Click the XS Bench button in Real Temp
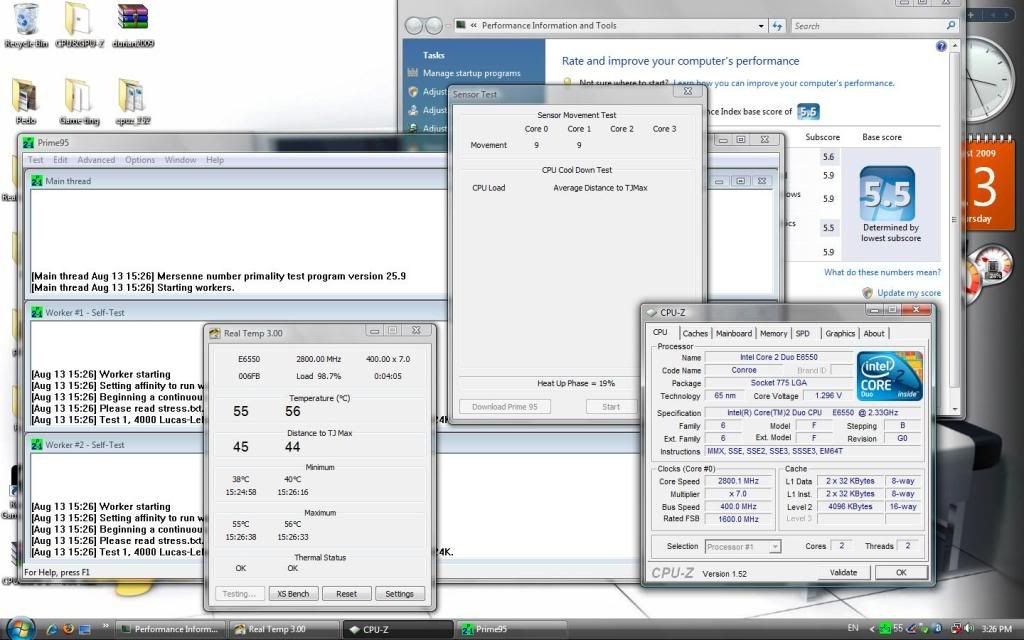The height and width of the screenshot is (640, 1024). (x=292, y=594)
